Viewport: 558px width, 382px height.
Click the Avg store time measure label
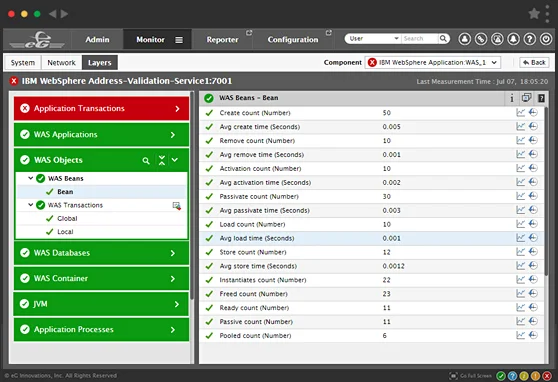click(258, 266)
